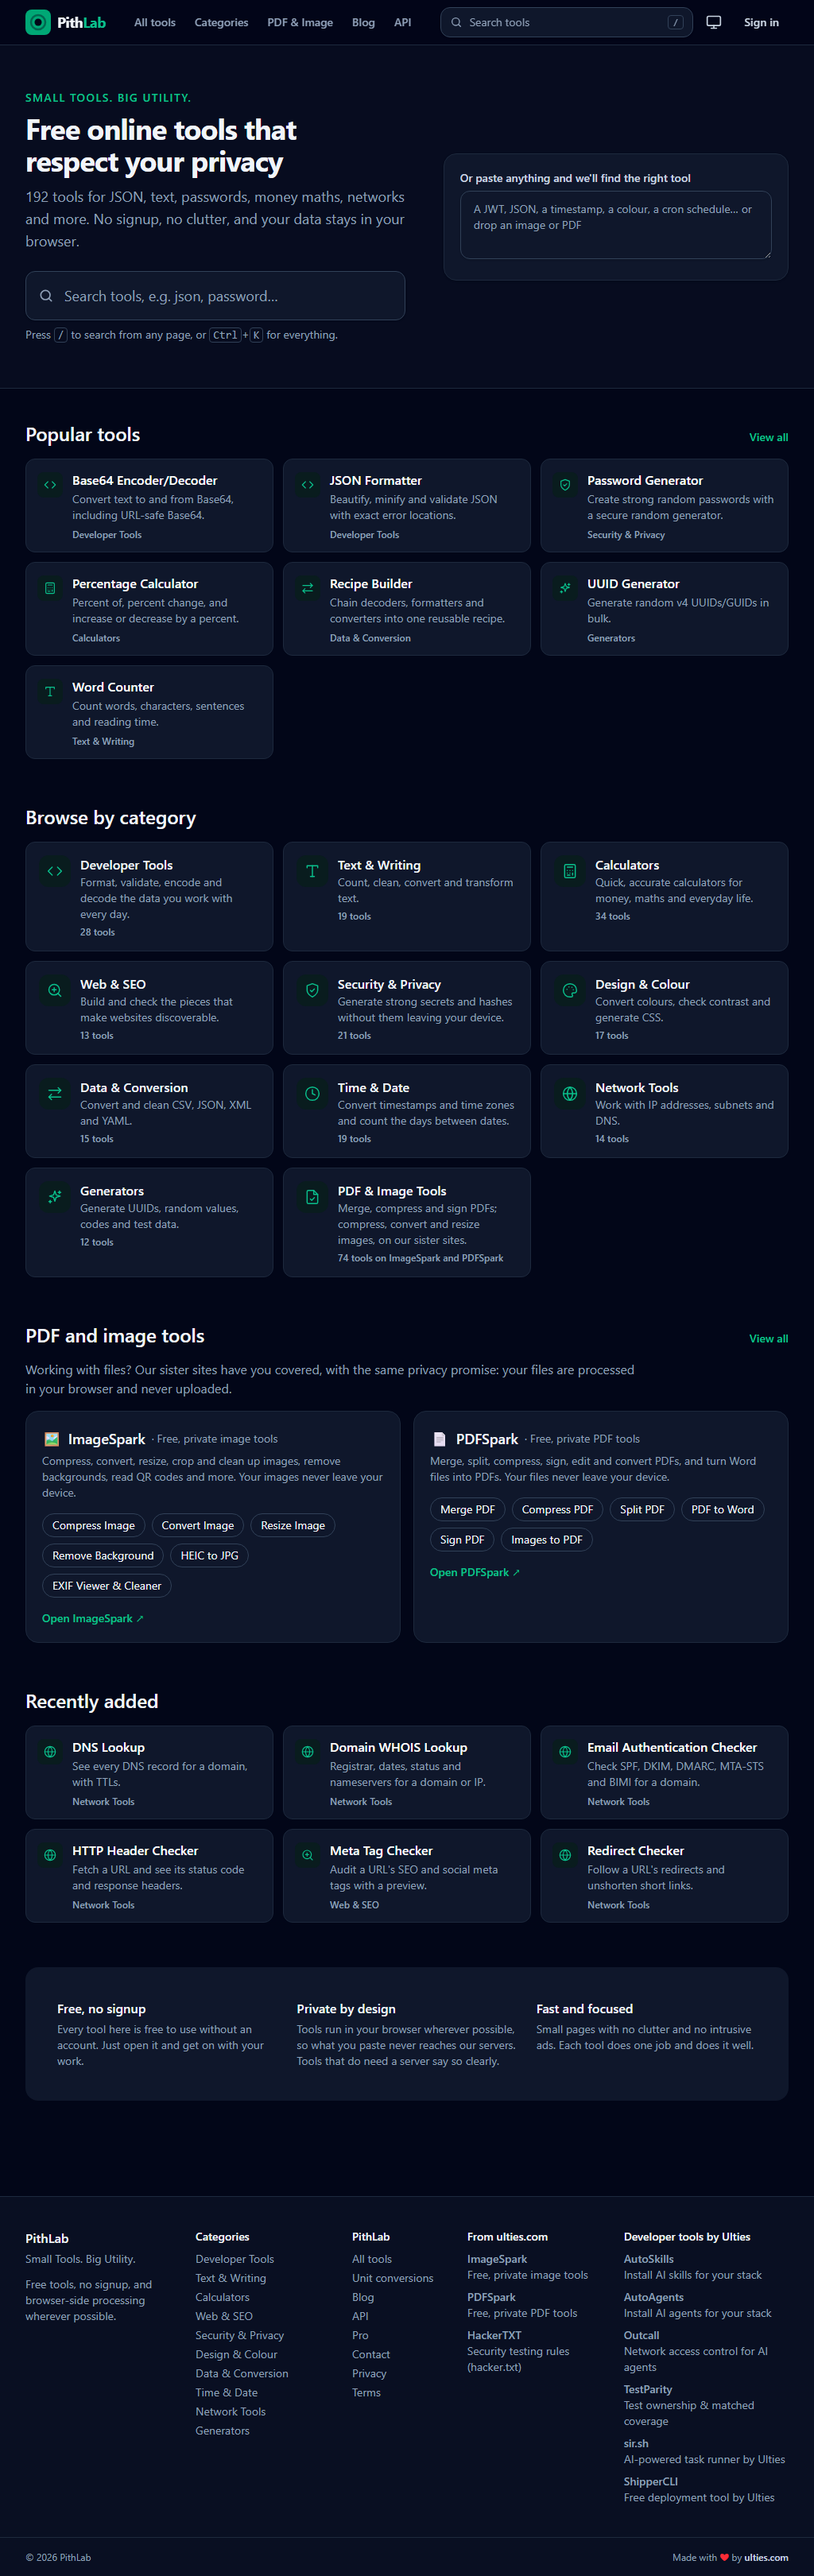
Task: Click ulties.com link at page bottom
Action: [766, 2557]
